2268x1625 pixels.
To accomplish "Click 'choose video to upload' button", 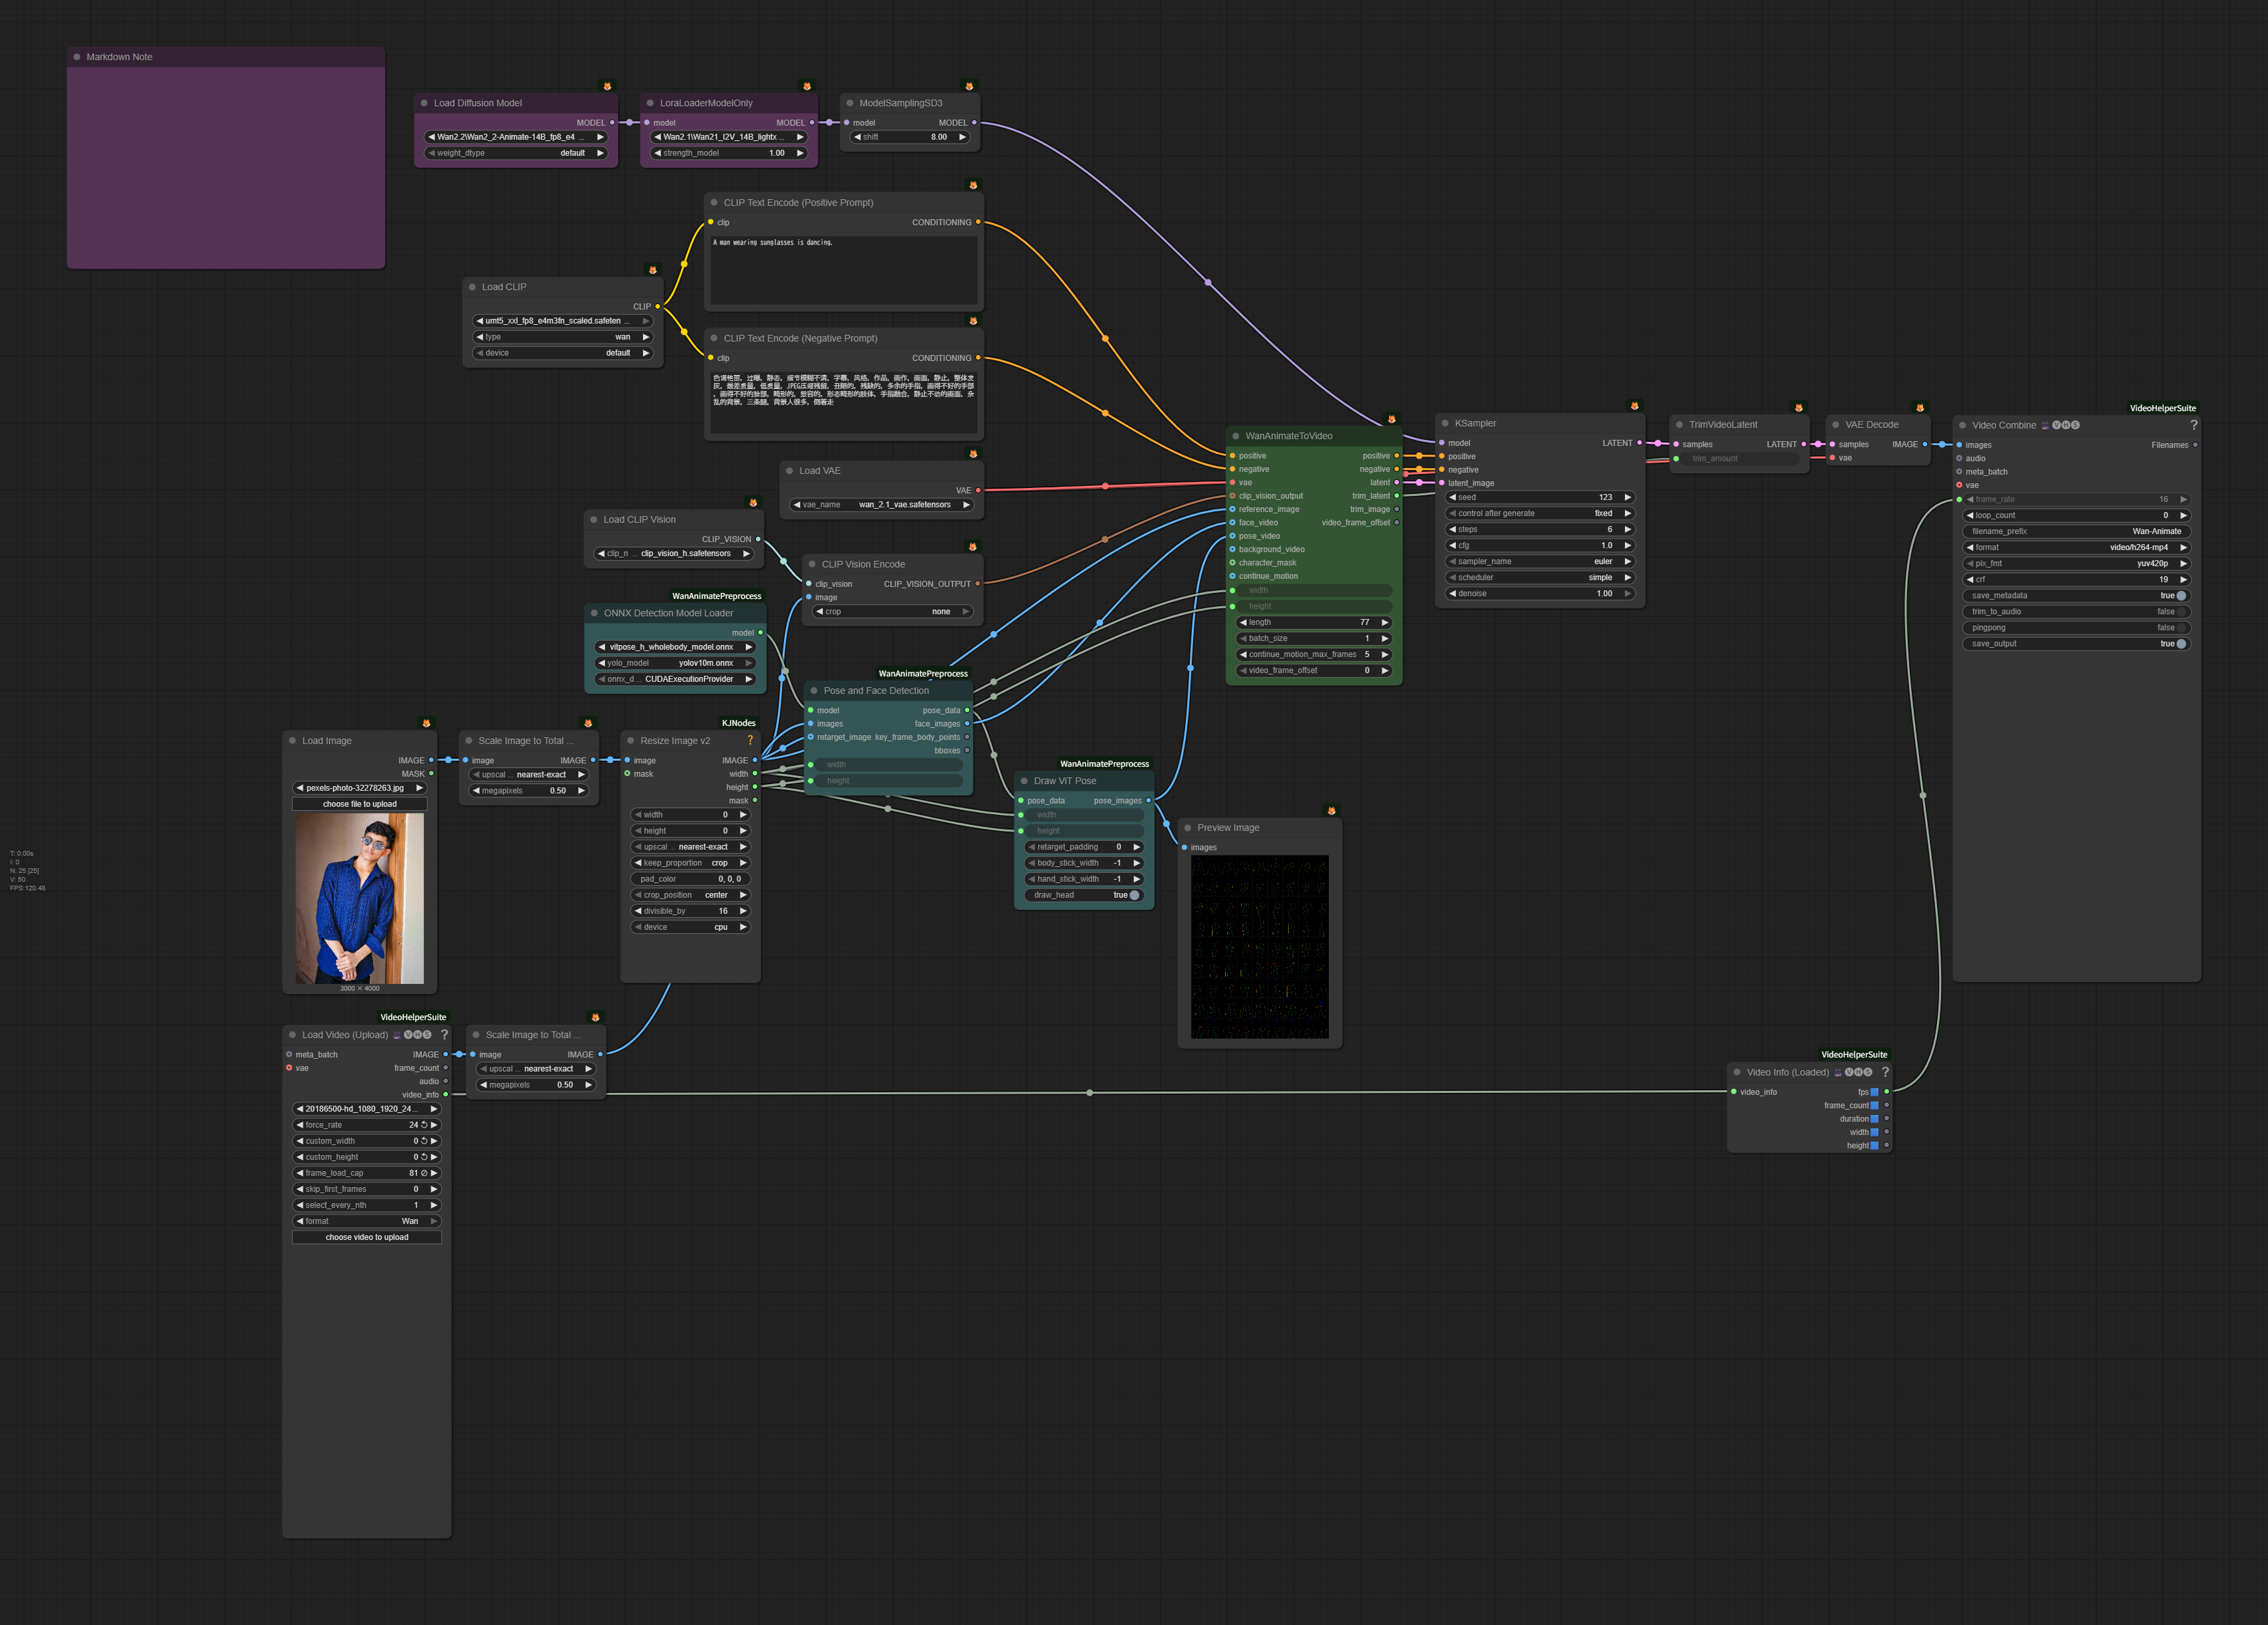I will (367, 1237).
